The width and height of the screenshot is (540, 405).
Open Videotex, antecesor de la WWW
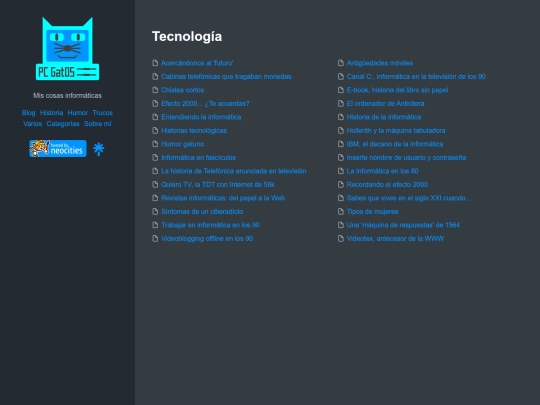coord(395,238)
